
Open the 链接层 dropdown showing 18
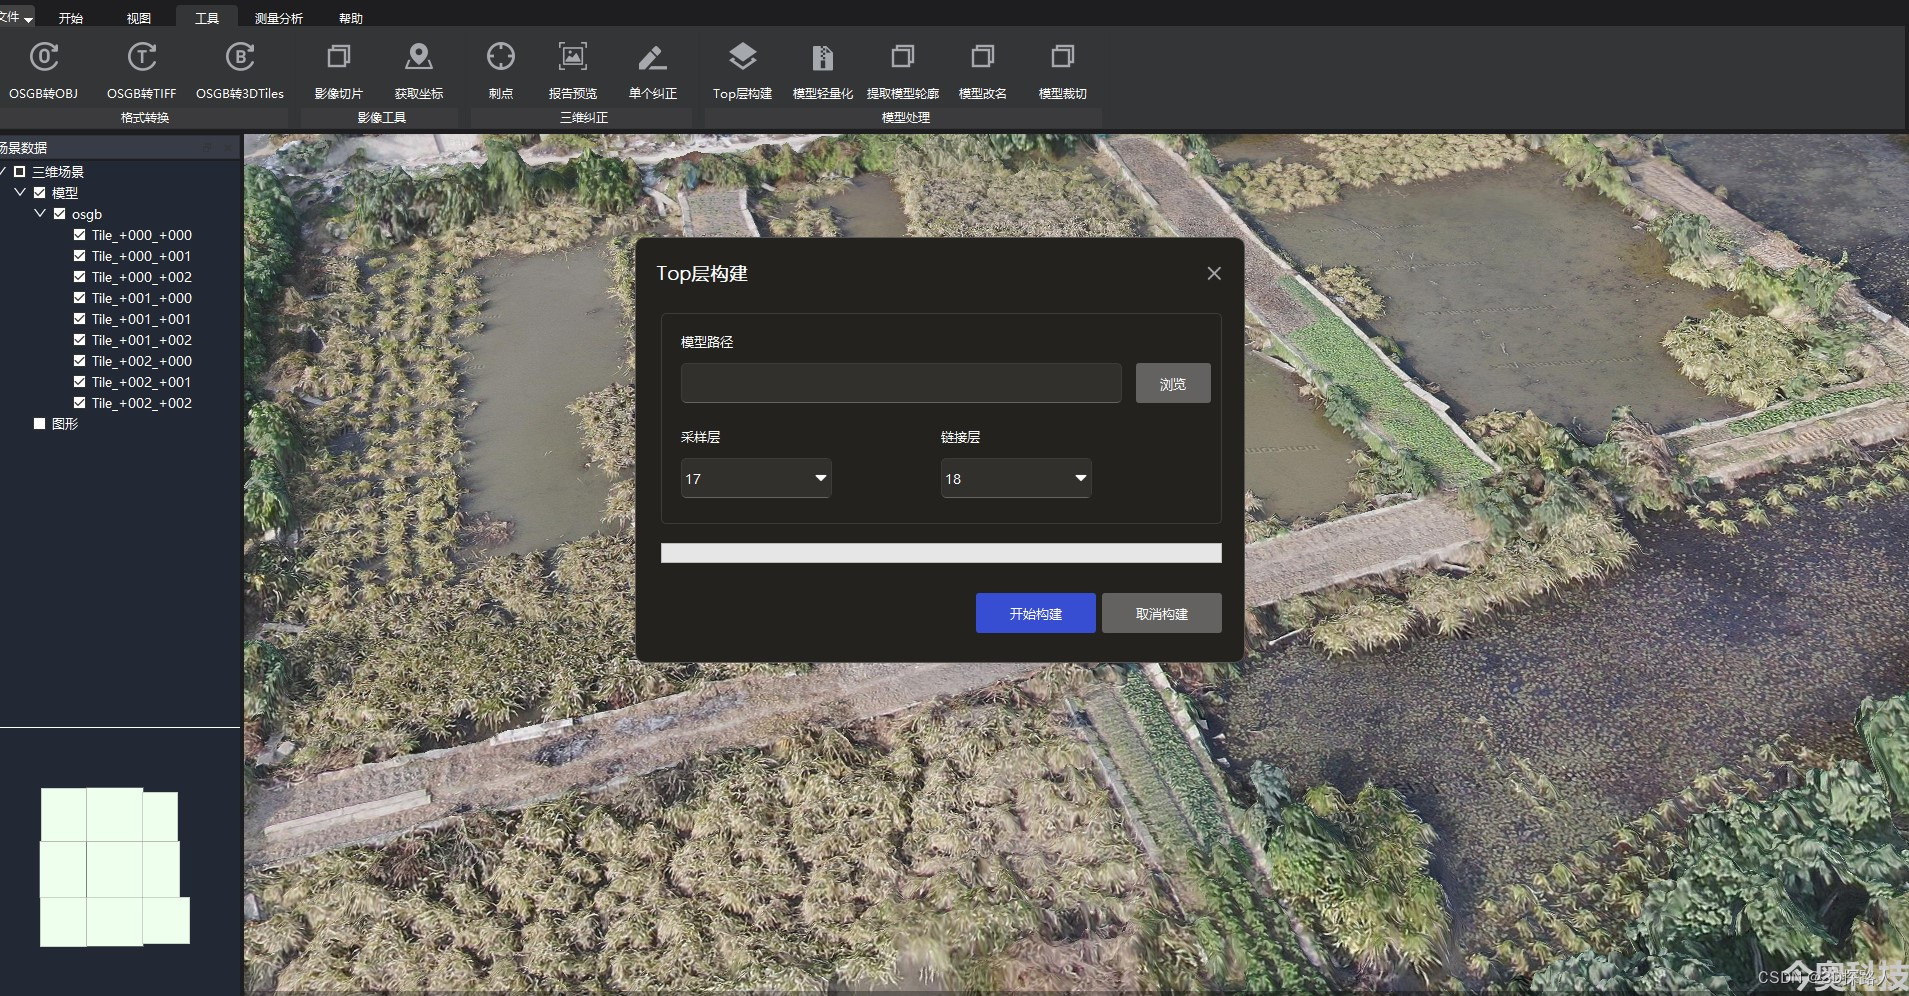pyautogui.click(x=1016, y=478)
